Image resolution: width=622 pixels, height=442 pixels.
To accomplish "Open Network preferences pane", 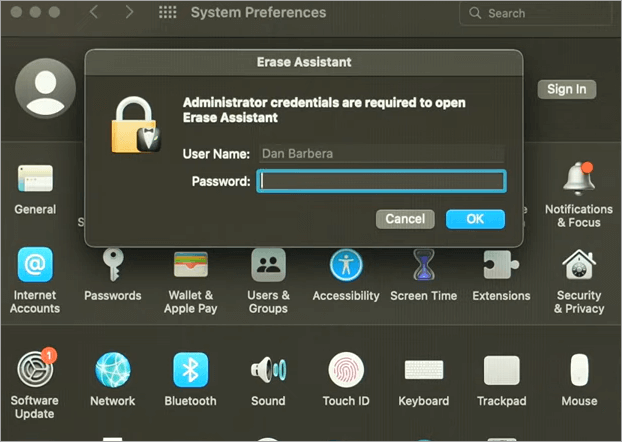I will [x=113, y=370].
